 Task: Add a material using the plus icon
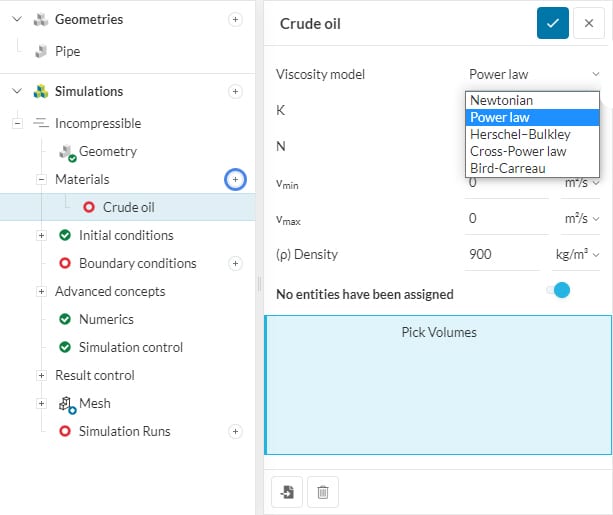235,179
